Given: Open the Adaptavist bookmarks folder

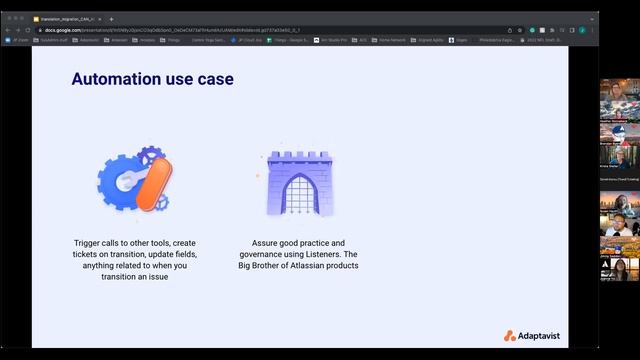Looking at the screenshot, I should 86,40.
